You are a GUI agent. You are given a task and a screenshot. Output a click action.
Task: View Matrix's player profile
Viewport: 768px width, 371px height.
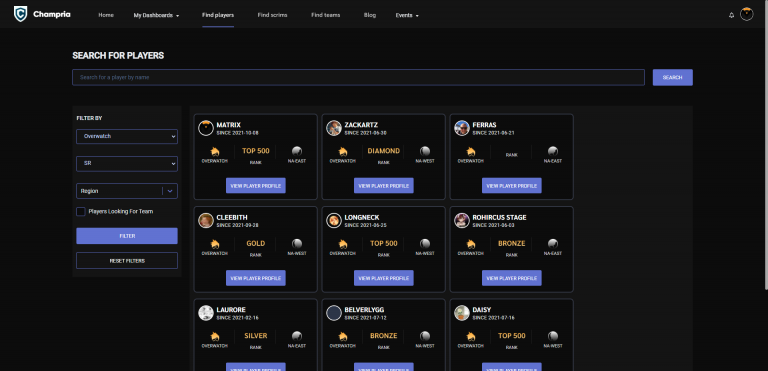coord(256,186)
